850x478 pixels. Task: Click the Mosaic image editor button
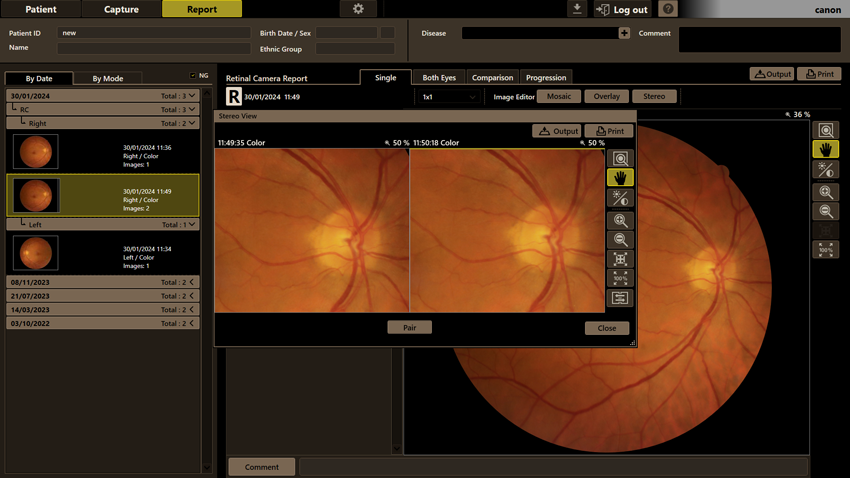click(559, 96)
